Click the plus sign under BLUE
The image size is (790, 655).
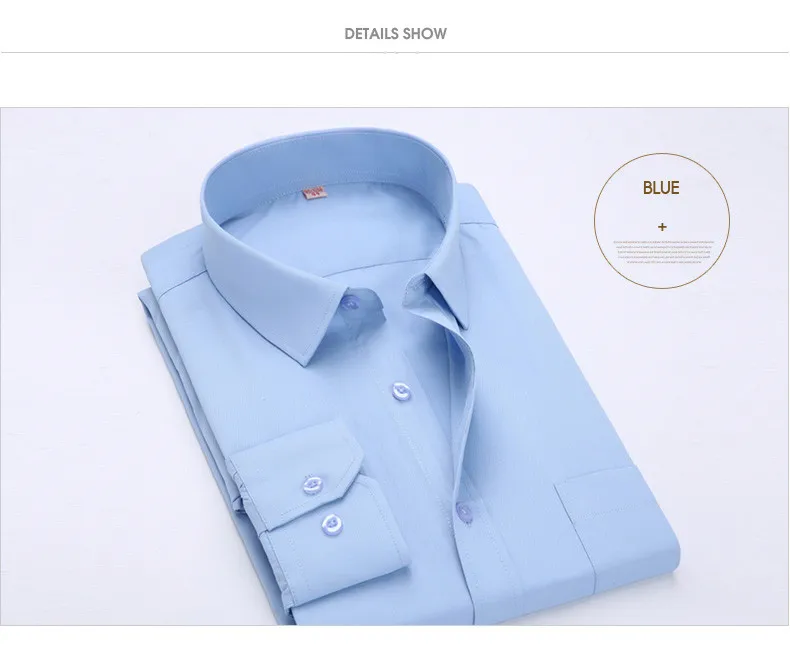tap(662, 227)
